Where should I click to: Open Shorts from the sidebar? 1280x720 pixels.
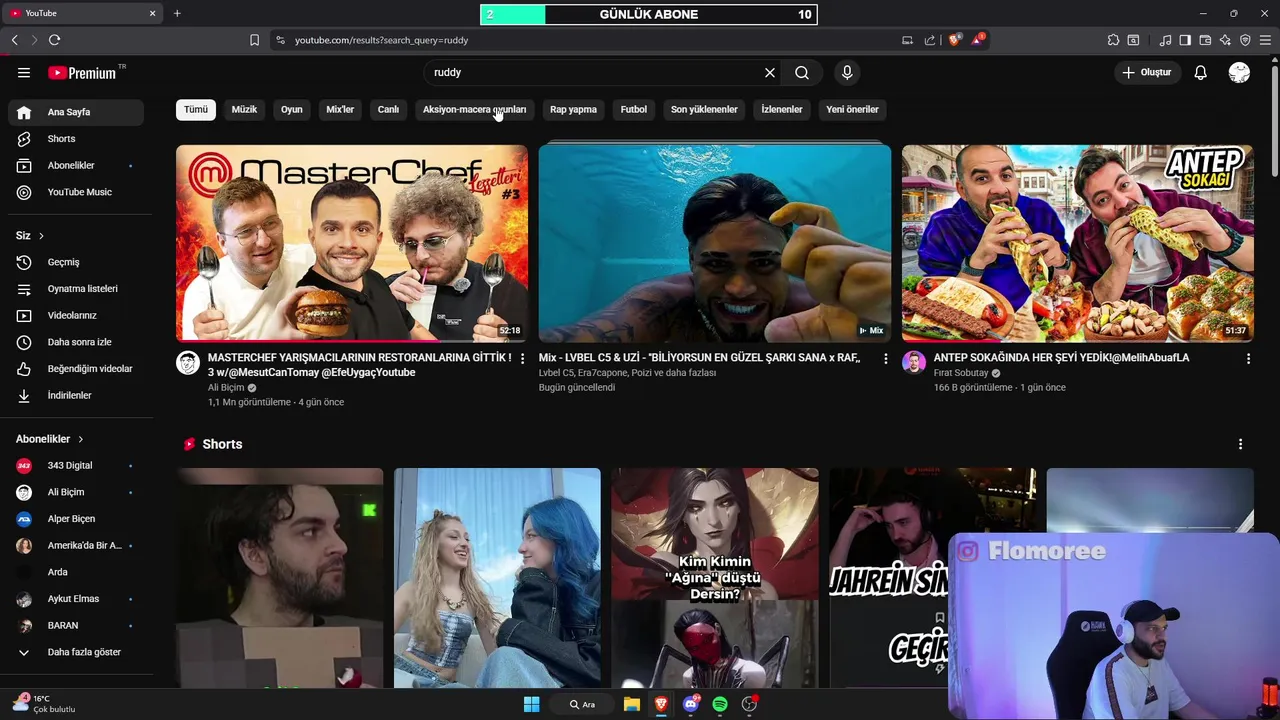(x=76, y=139)
